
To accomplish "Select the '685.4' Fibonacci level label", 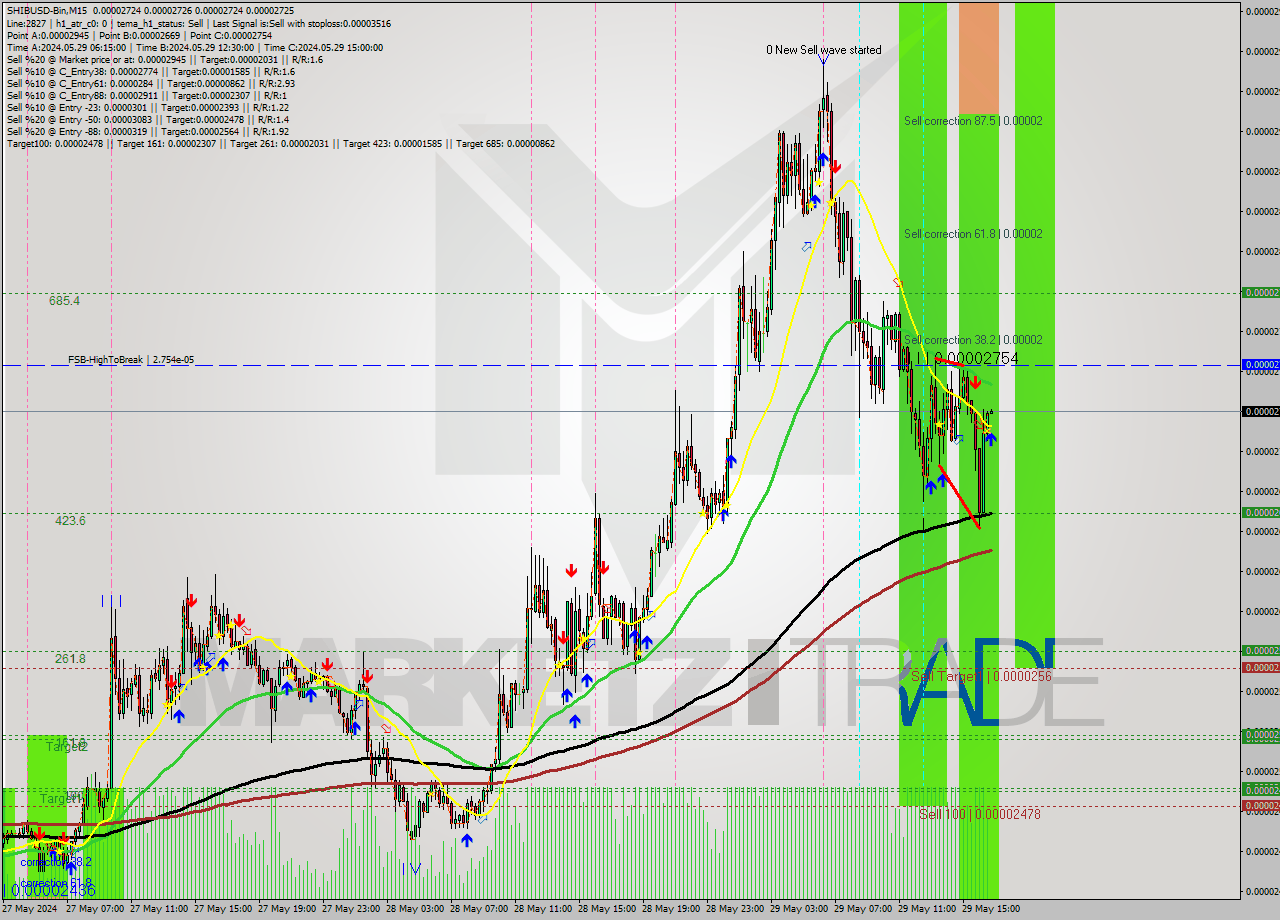I will click(64, 301).
